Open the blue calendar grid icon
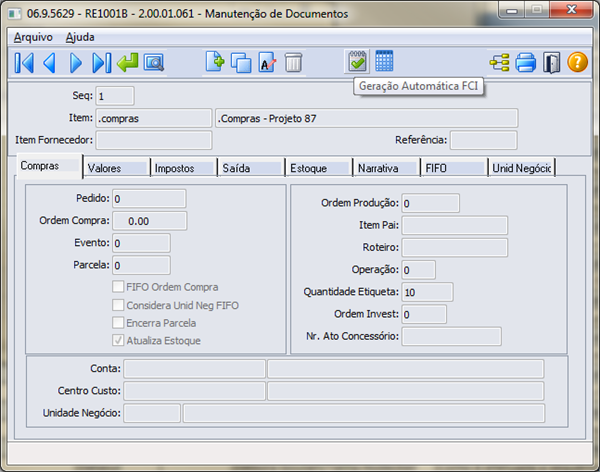This screenshot has height=472, width=600. click(384, 61)
